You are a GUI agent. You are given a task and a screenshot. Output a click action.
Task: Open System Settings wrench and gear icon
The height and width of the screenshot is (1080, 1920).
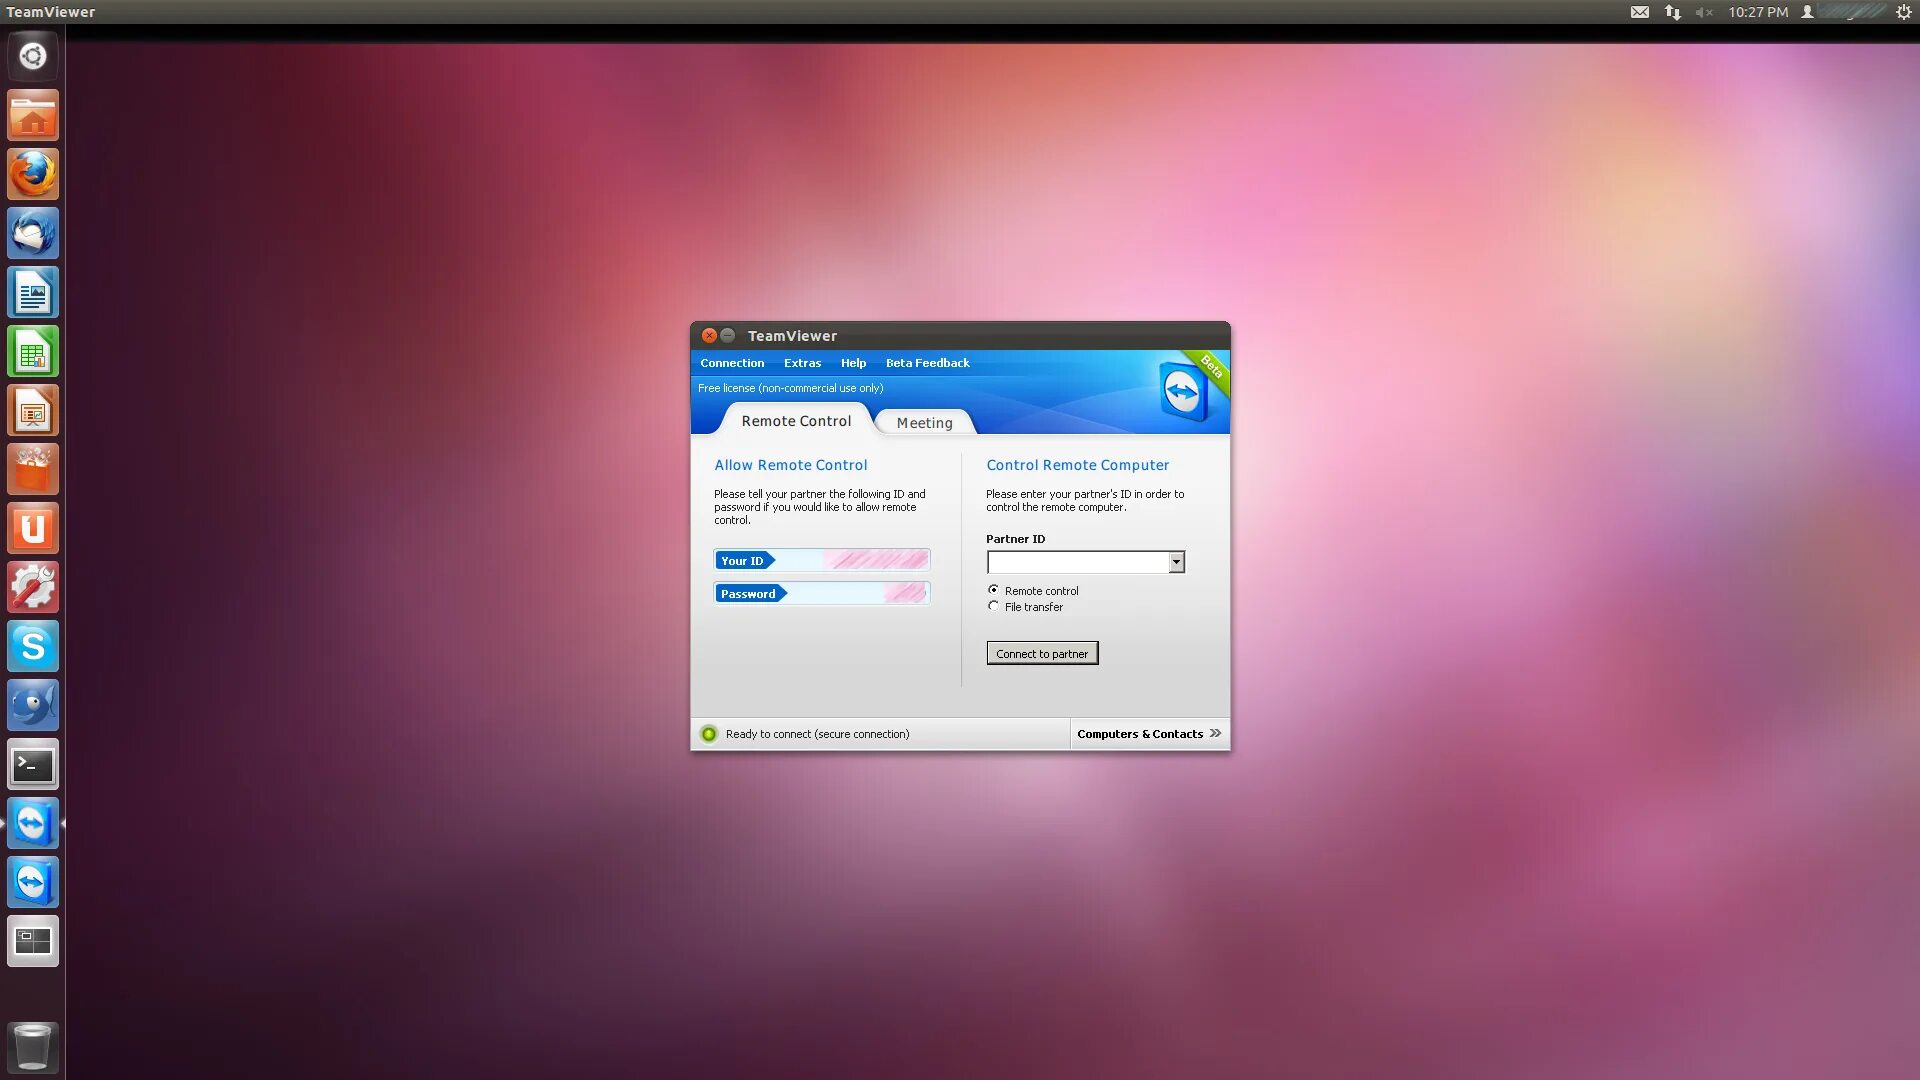point(33,587)
